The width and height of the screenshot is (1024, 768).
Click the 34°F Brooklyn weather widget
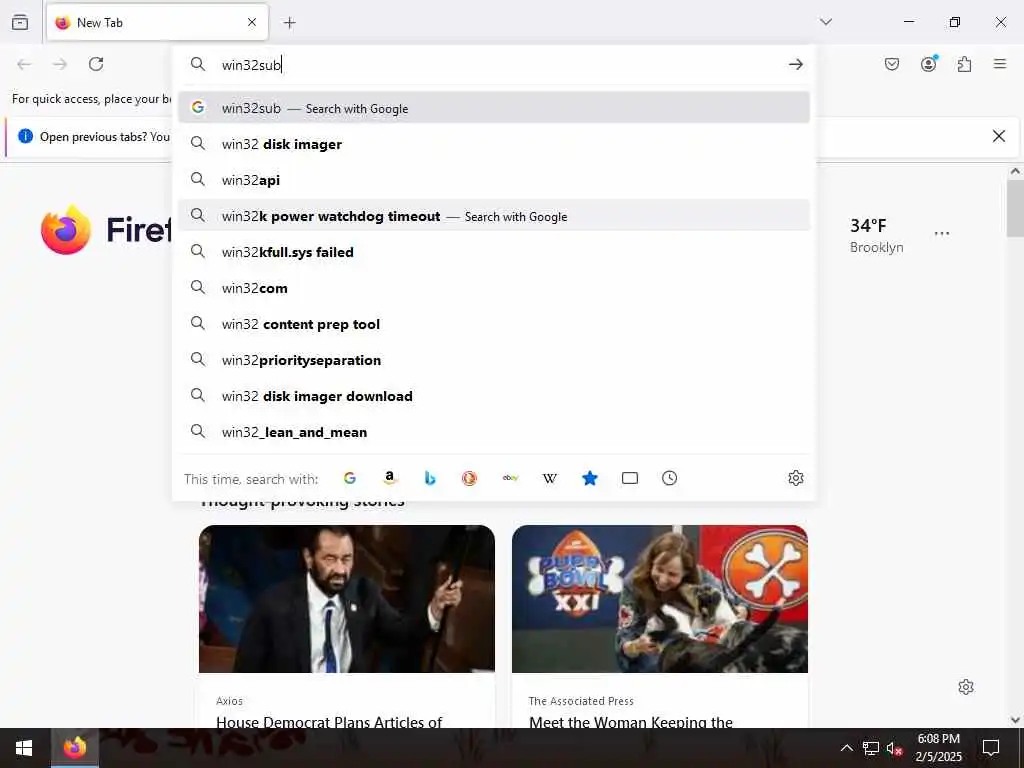[876, 235]
